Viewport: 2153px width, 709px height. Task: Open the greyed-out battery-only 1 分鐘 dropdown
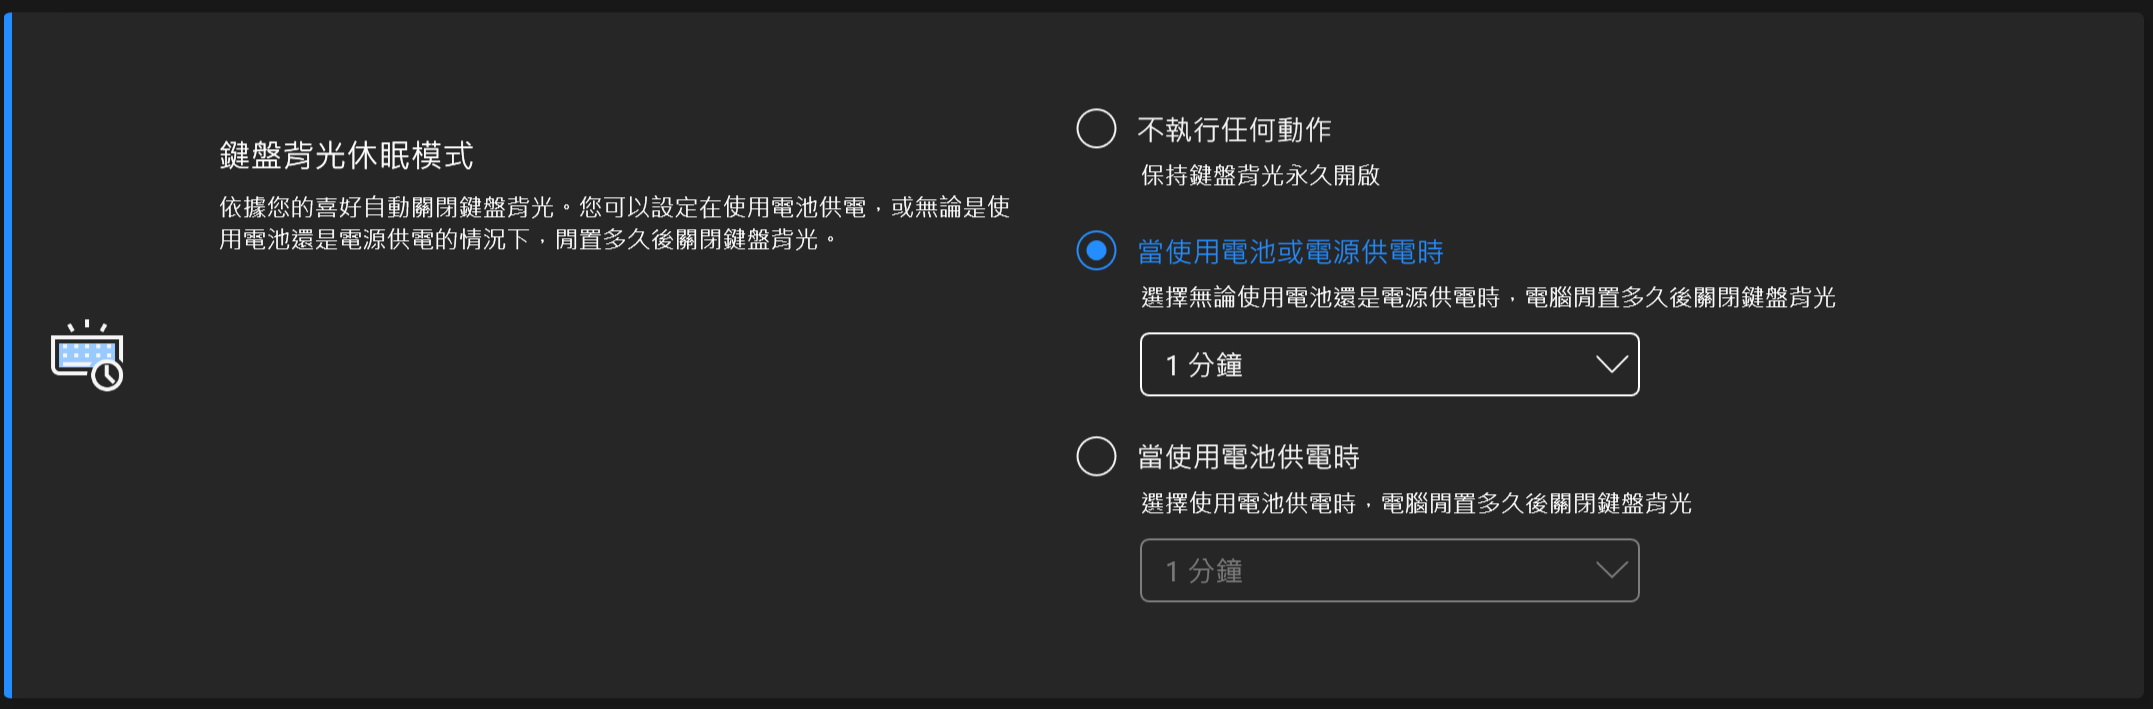(1388, 571)
